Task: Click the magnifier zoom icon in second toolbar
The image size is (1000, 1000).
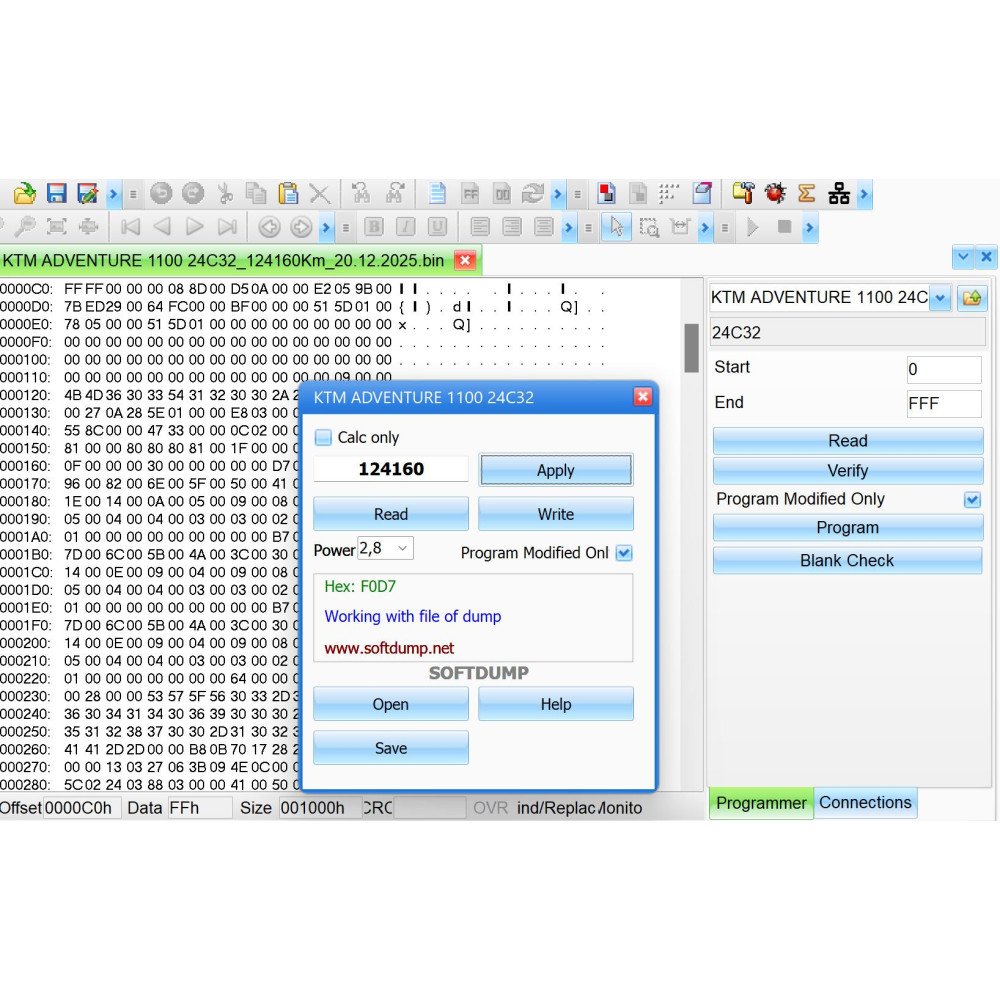Action: pyautogui.click(x=26, y=226)
